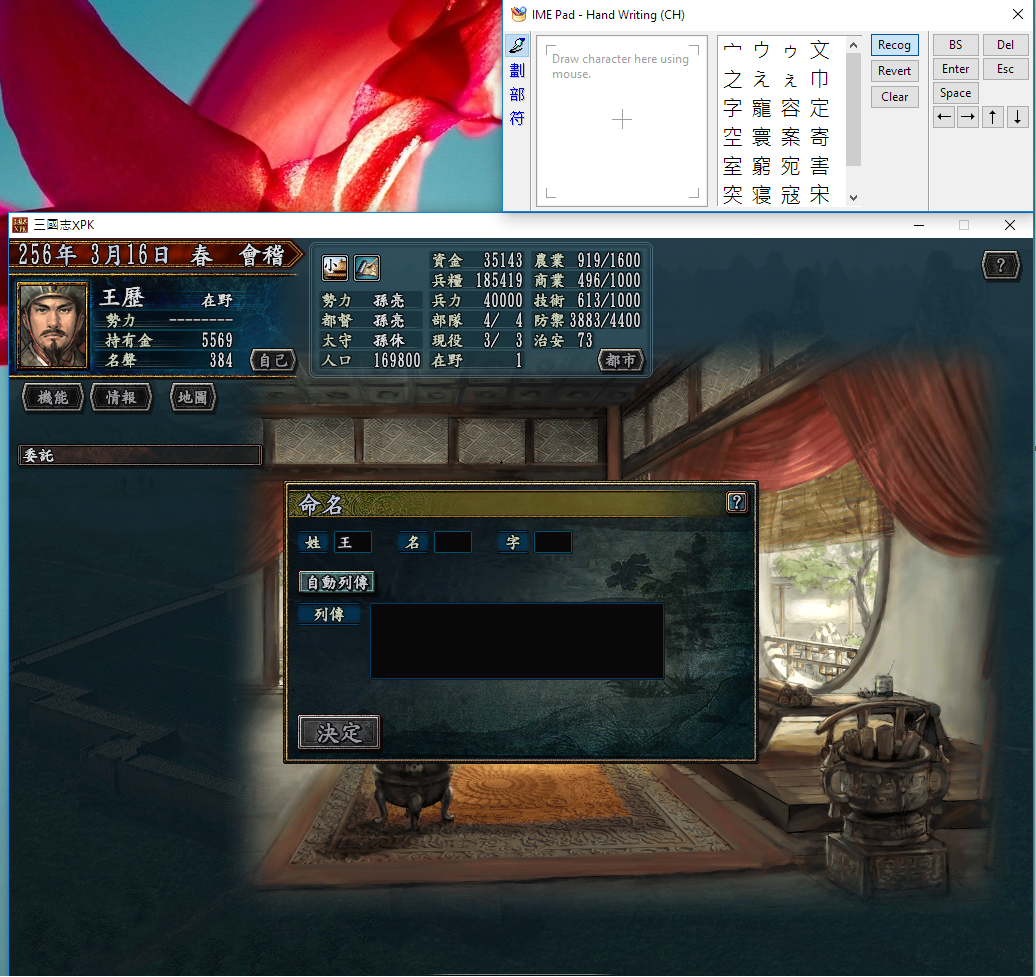Click the Recog button in IME Pad
The height and width of the screenshot is (977, 1036).
pos(894,45)
